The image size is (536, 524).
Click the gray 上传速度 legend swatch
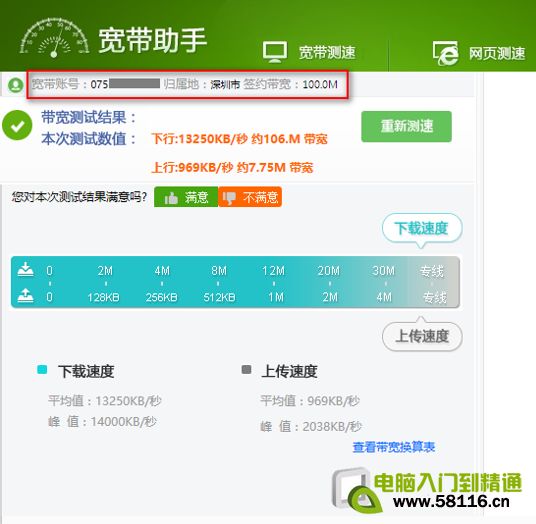point(246,370)
